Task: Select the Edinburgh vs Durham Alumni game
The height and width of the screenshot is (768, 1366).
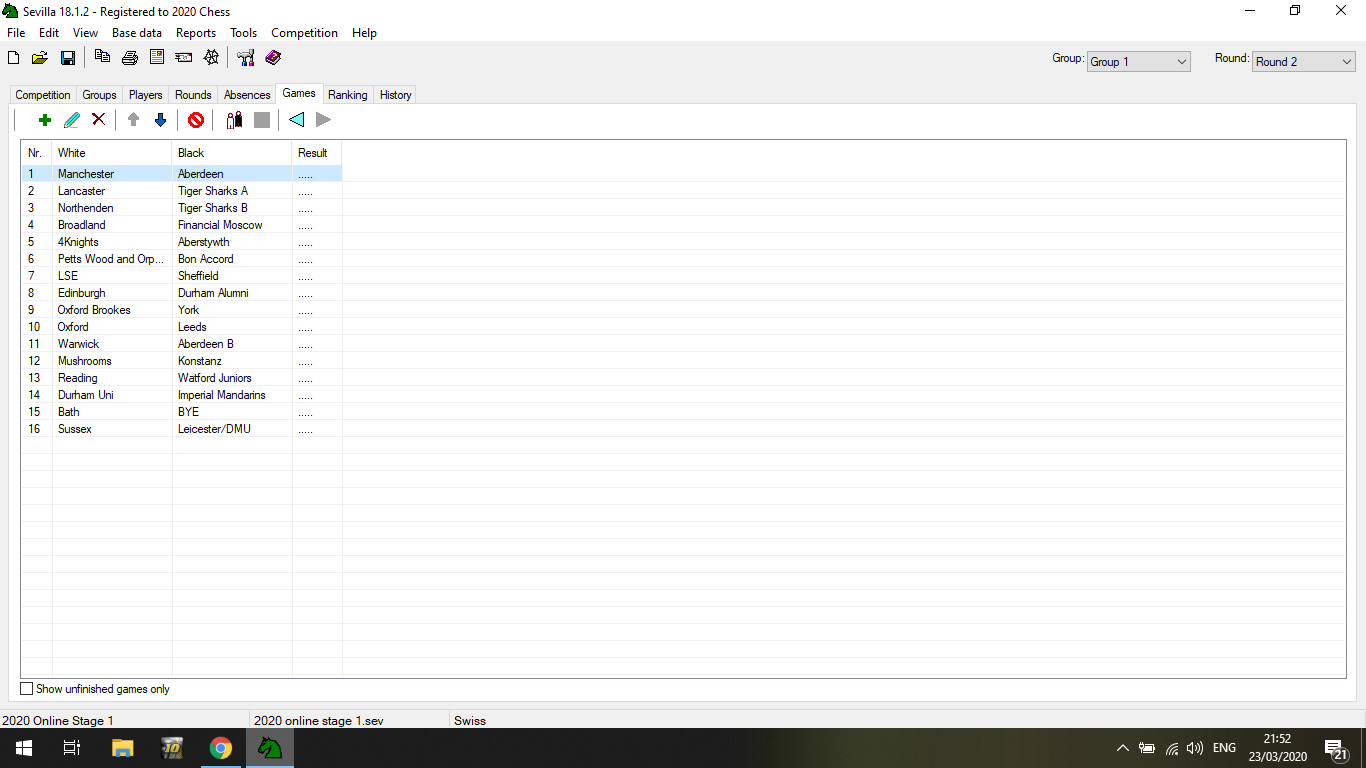Action: [x=182, y=293]
